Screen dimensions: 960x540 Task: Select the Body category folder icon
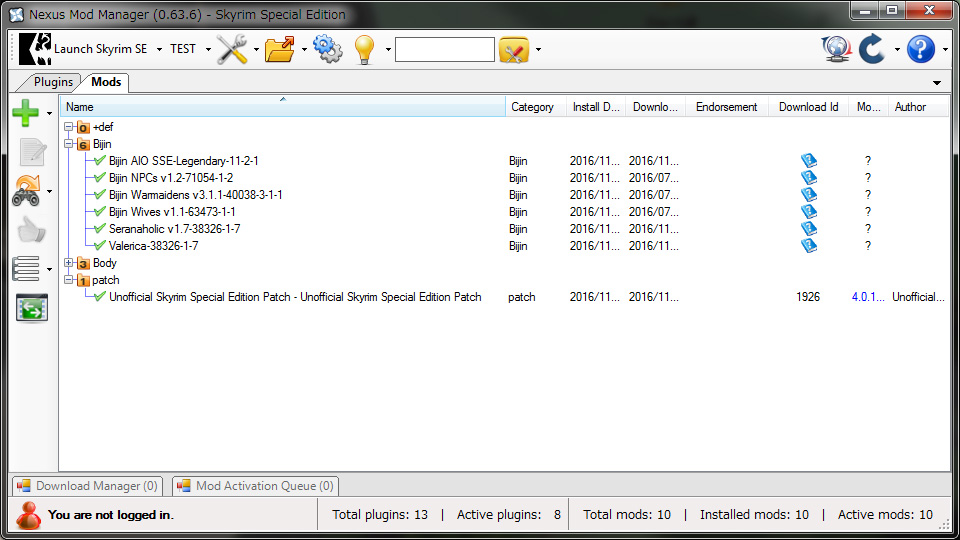pyautogui.click(x=83, y=263)
